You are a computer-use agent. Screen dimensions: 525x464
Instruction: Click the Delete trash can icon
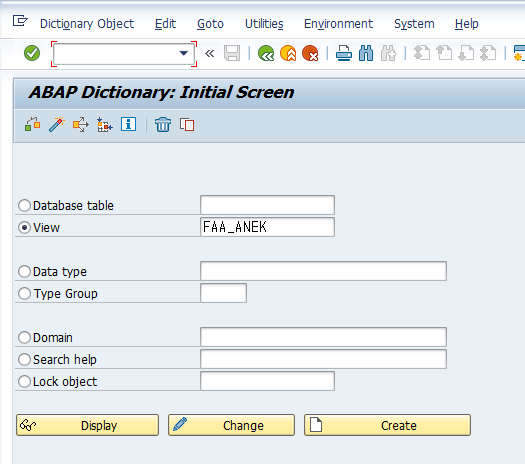pos(163,125)
